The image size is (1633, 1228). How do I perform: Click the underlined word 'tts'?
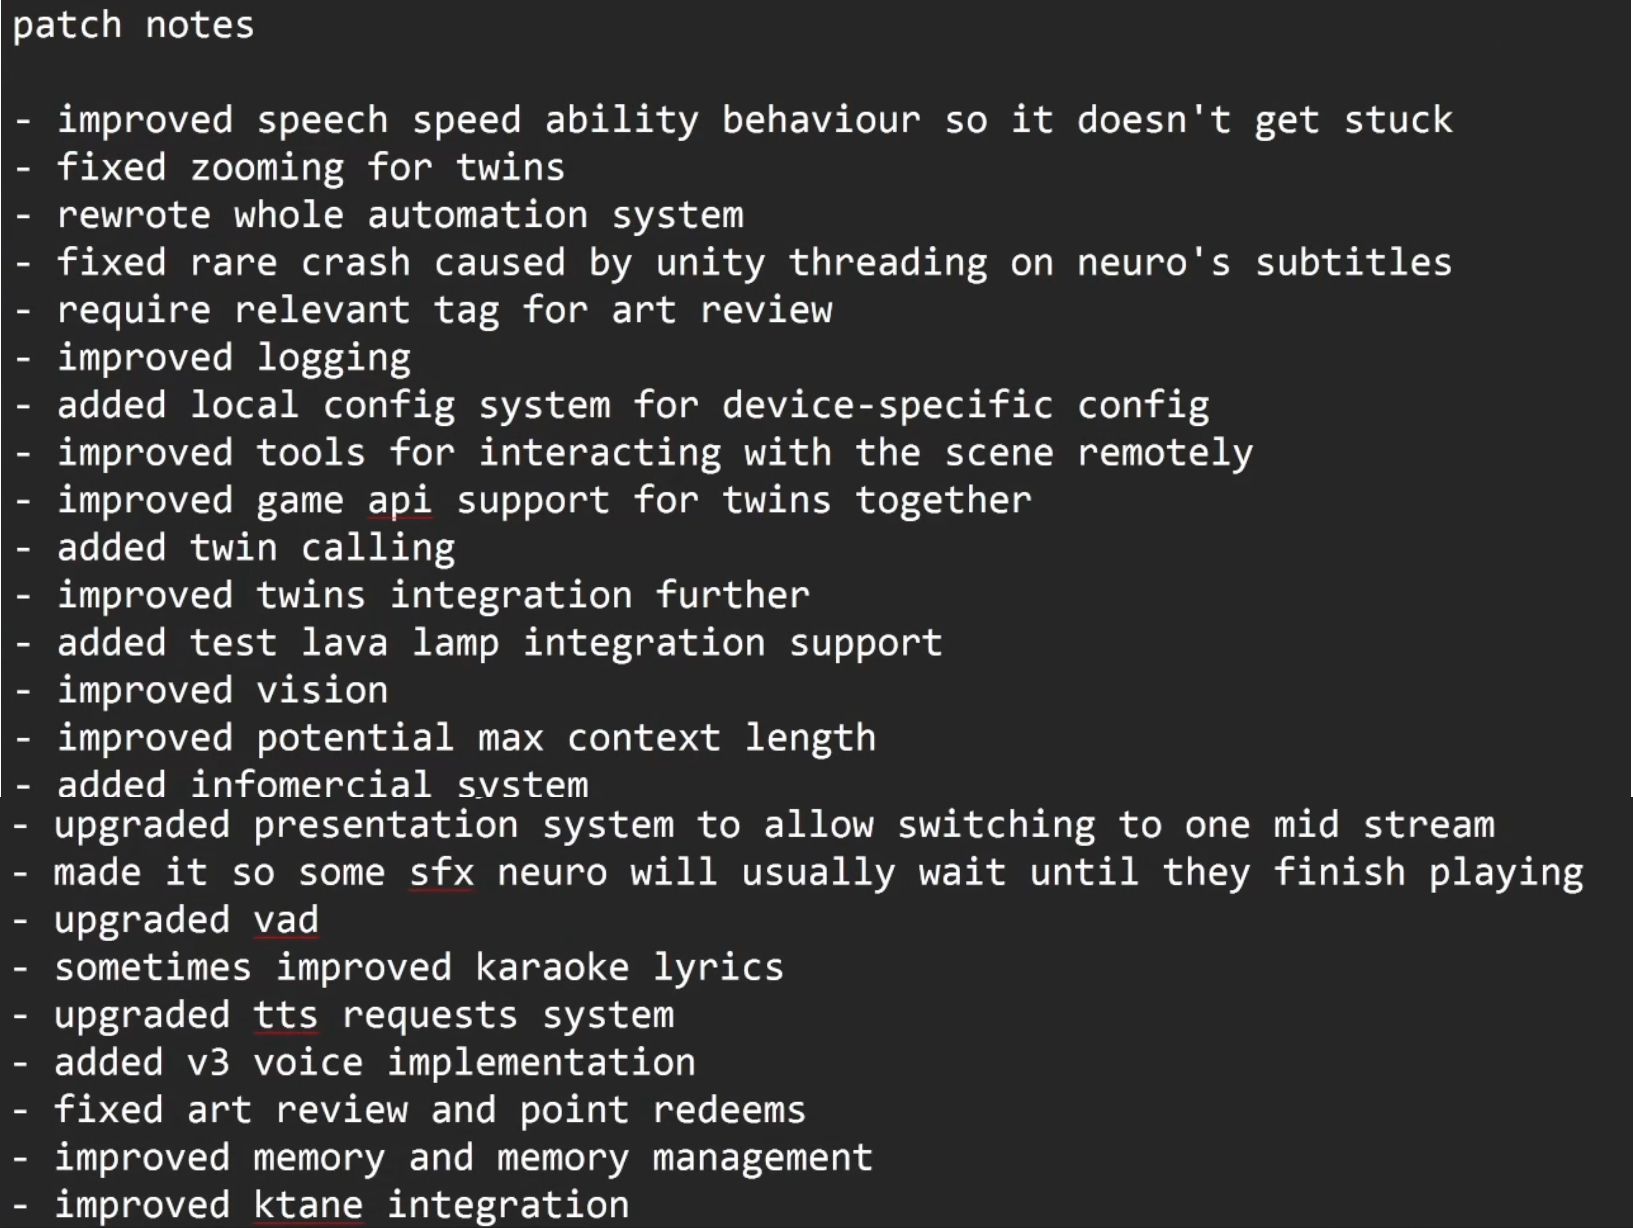pos(286,1015)
